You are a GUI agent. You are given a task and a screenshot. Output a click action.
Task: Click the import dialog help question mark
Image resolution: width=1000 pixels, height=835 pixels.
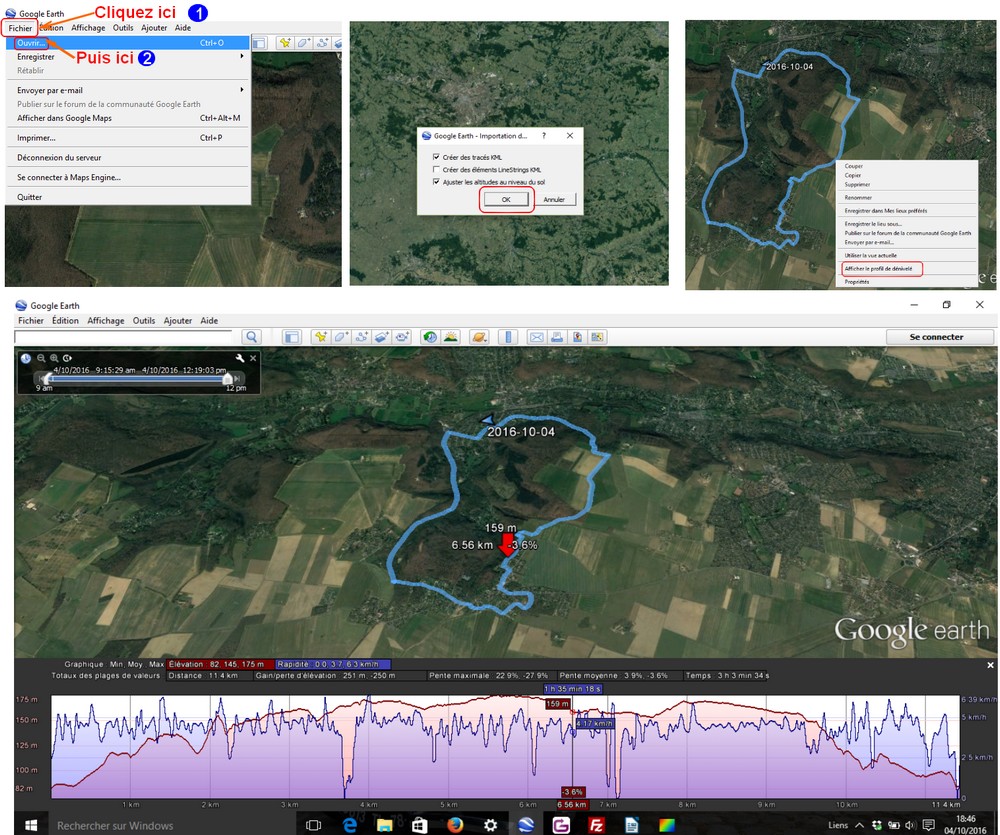pos(544,135)
